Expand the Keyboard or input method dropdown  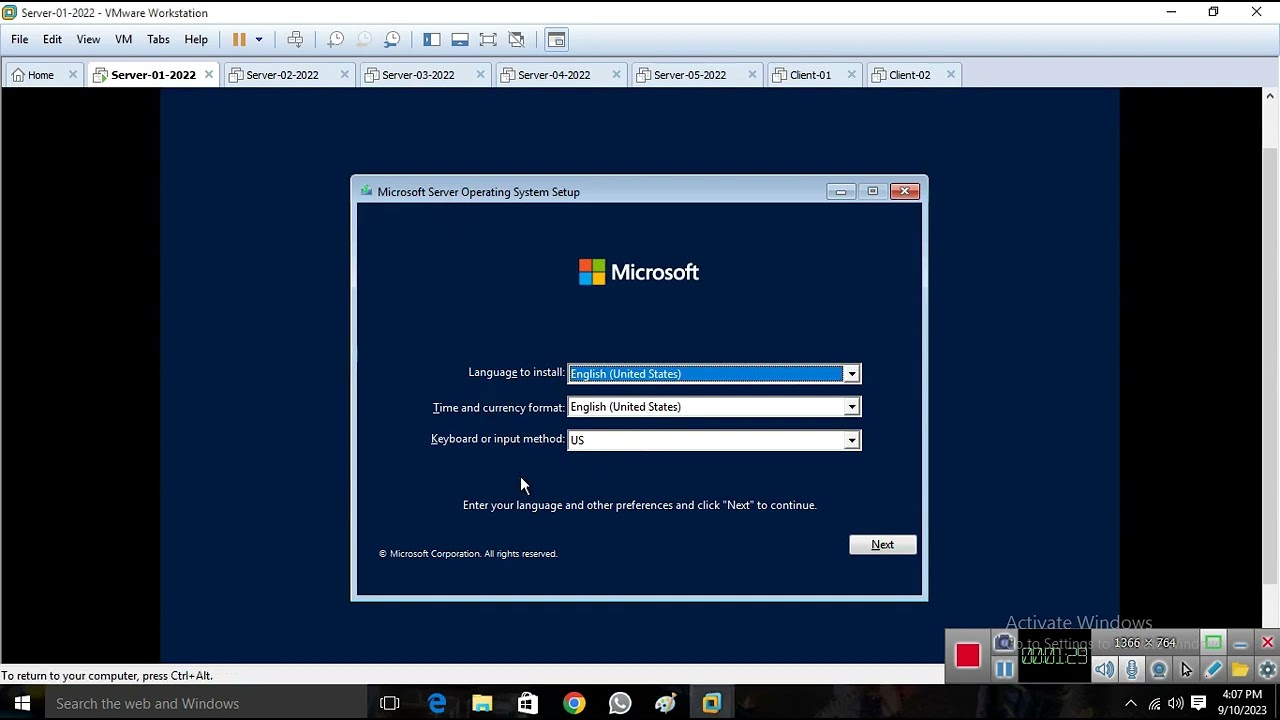click(851, 440)
